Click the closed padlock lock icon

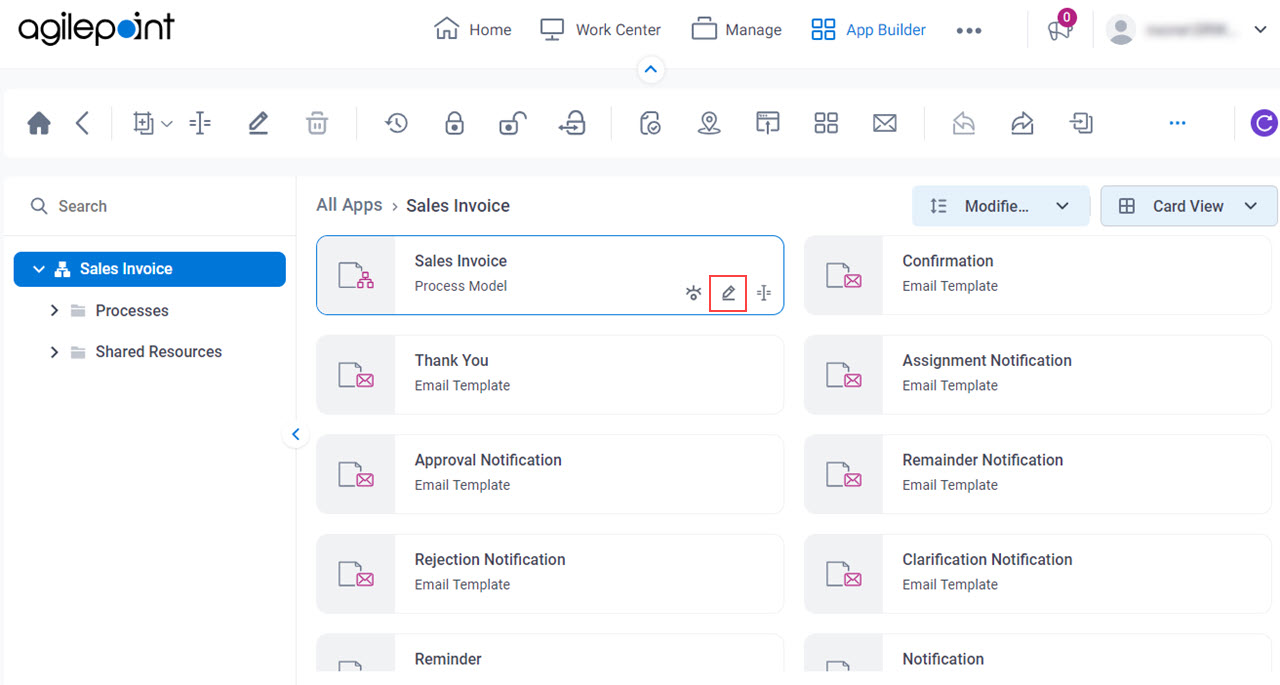point(454,123)
